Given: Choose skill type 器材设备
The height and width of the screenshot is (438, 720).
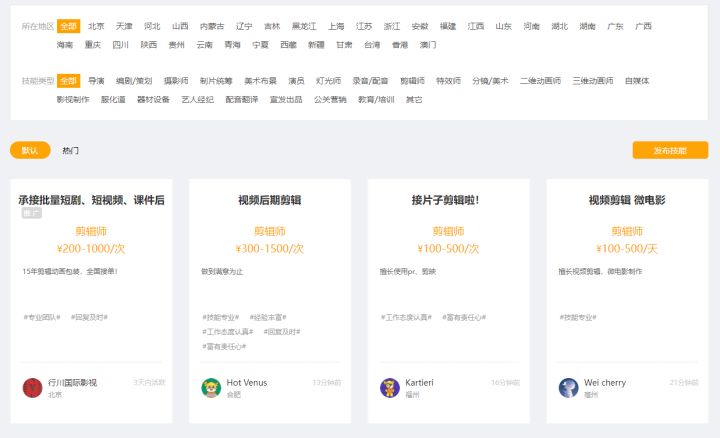Looking at the screenshot, I should 153,99.
